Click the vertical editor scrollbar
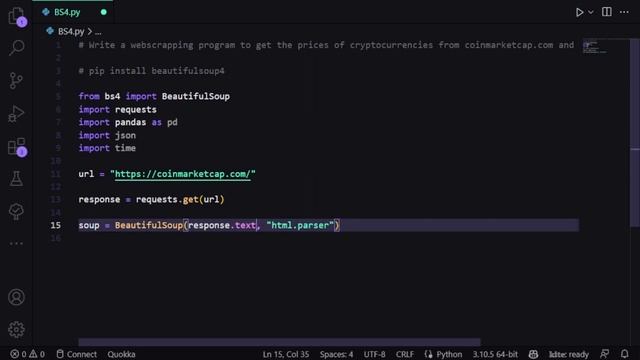The image size is (640, 360). click(635, 133)
